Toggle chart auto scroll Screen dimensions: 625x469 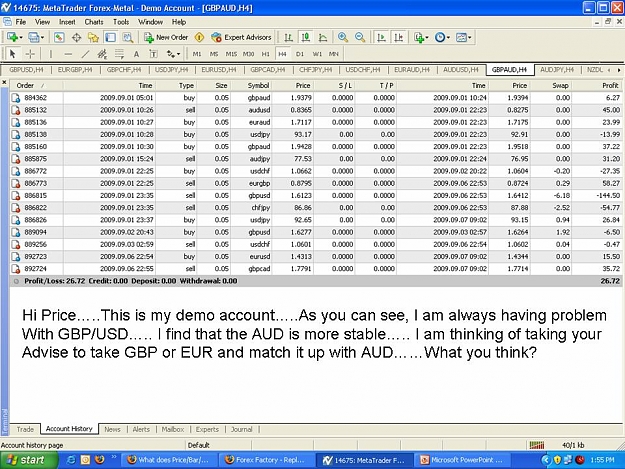tap(381, 37)
